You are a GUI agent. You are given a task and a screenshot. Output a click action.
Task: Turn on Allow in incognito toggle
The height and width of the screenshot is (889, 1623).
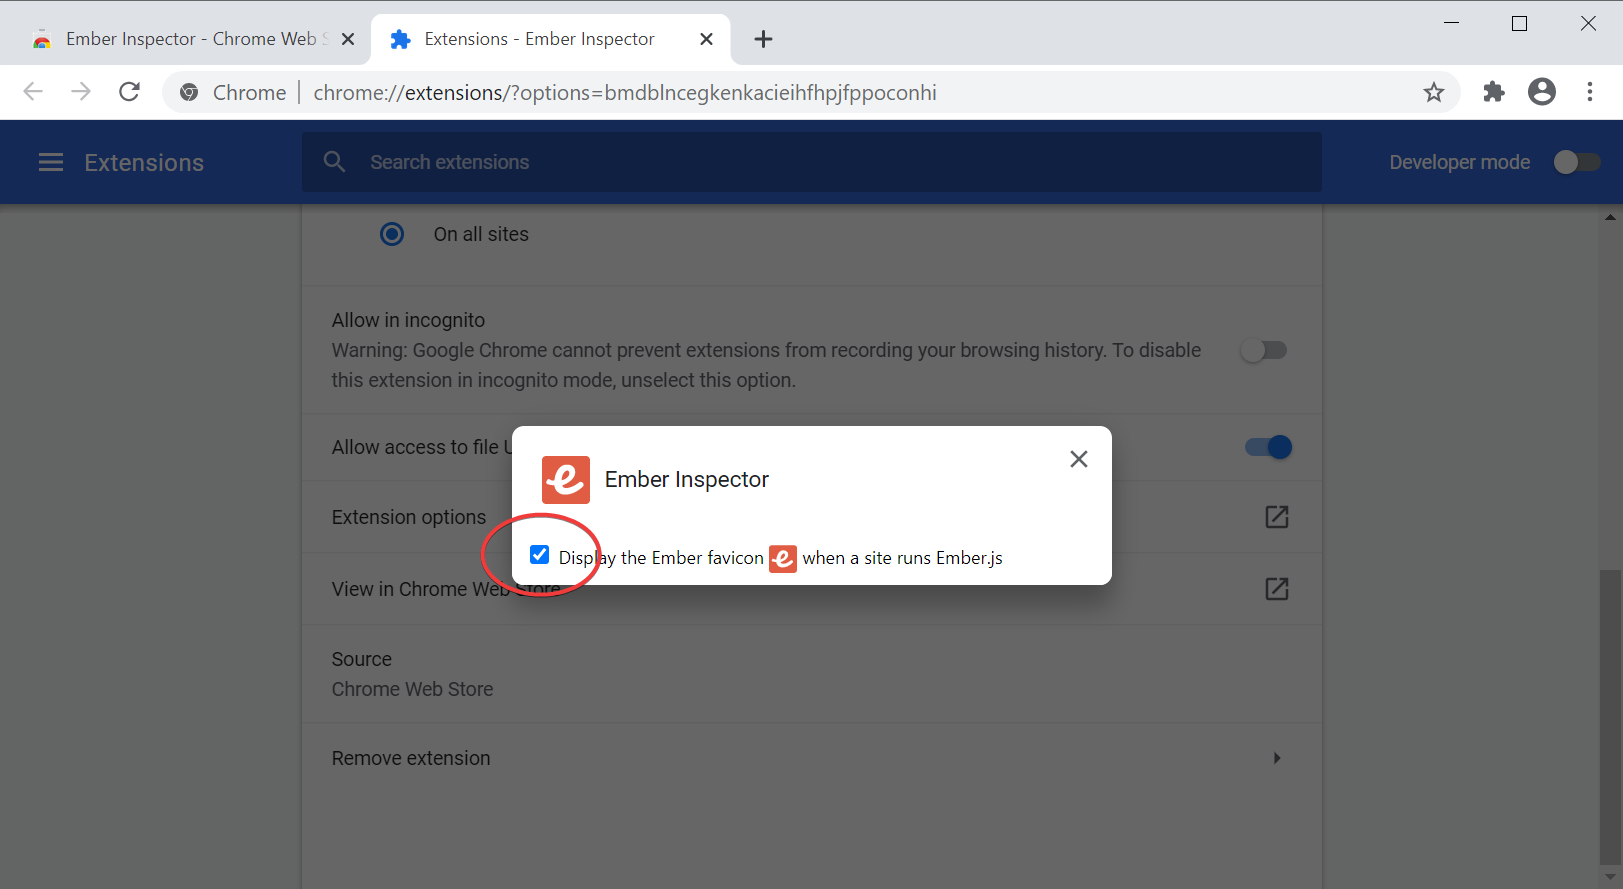[1264, 350]
